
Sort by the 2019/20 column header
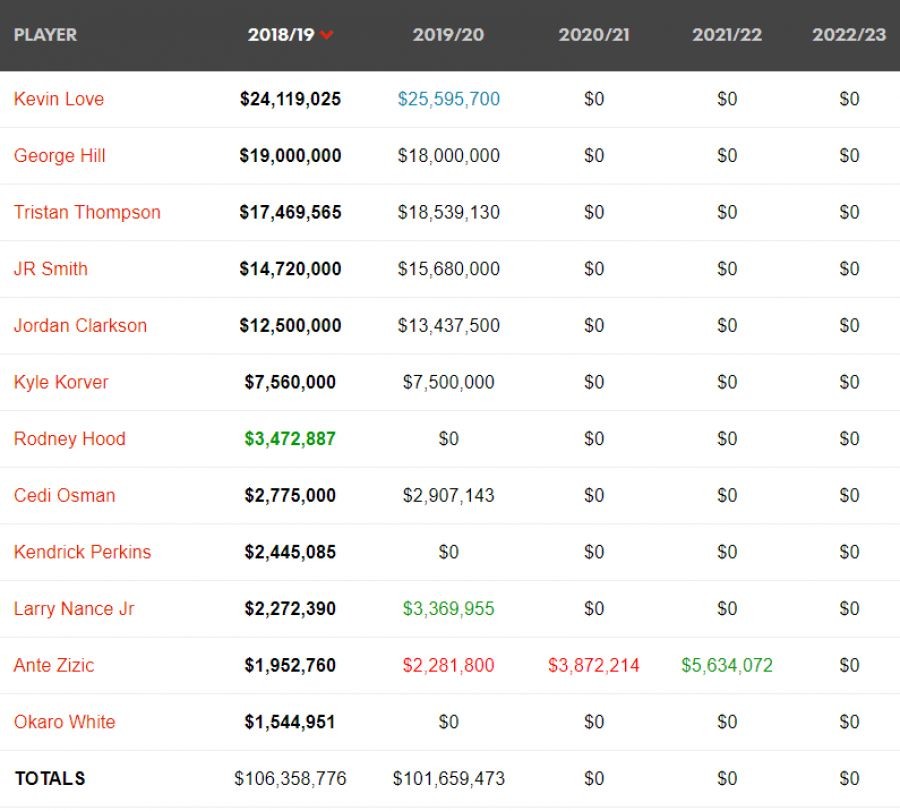[x=448, y=34]
